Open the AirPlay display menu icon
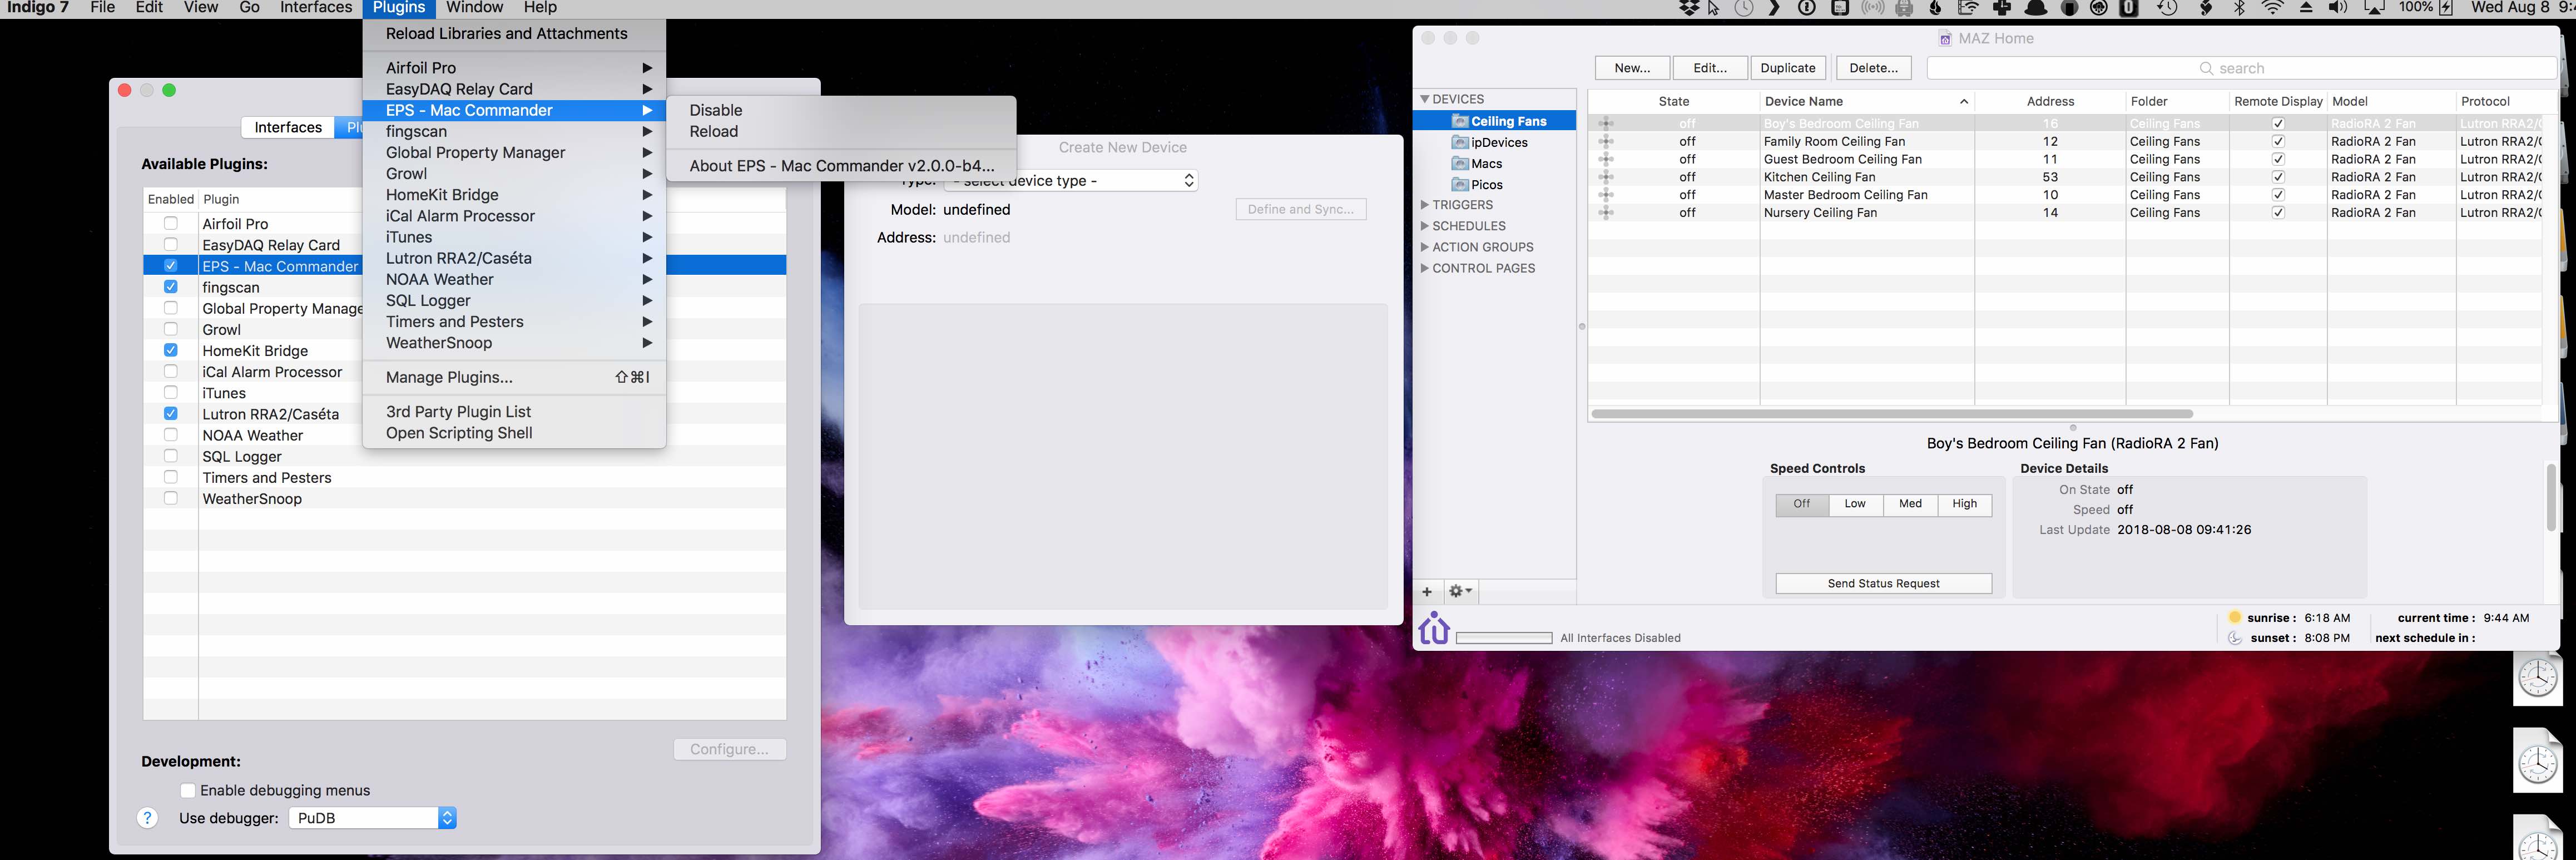This screenshot has height=860, width=2576. coord(2375,8)
